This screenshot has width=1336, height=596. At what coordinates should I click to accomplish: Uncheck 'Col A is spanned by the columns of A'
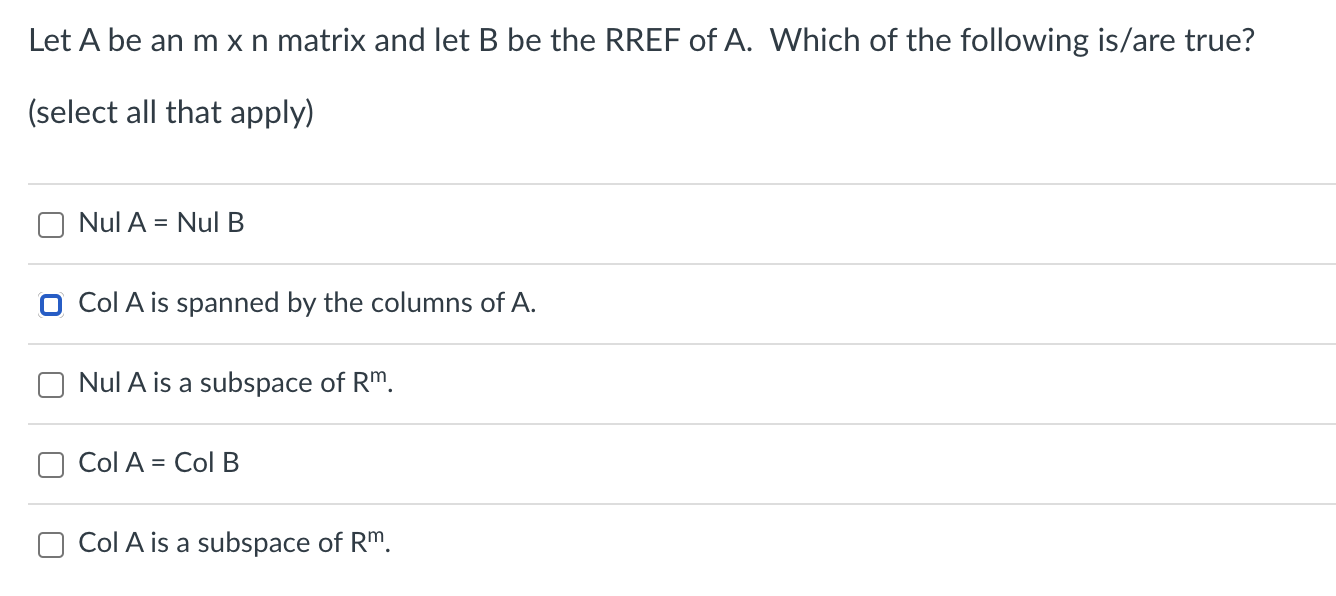[x=51, y=304]
